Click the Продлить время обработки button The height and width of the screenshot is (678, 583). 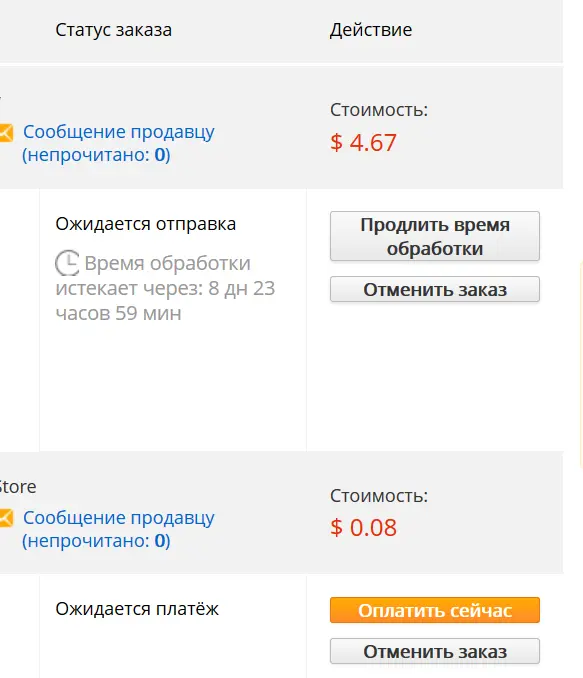pyautogui.click(x=435, y=236)
